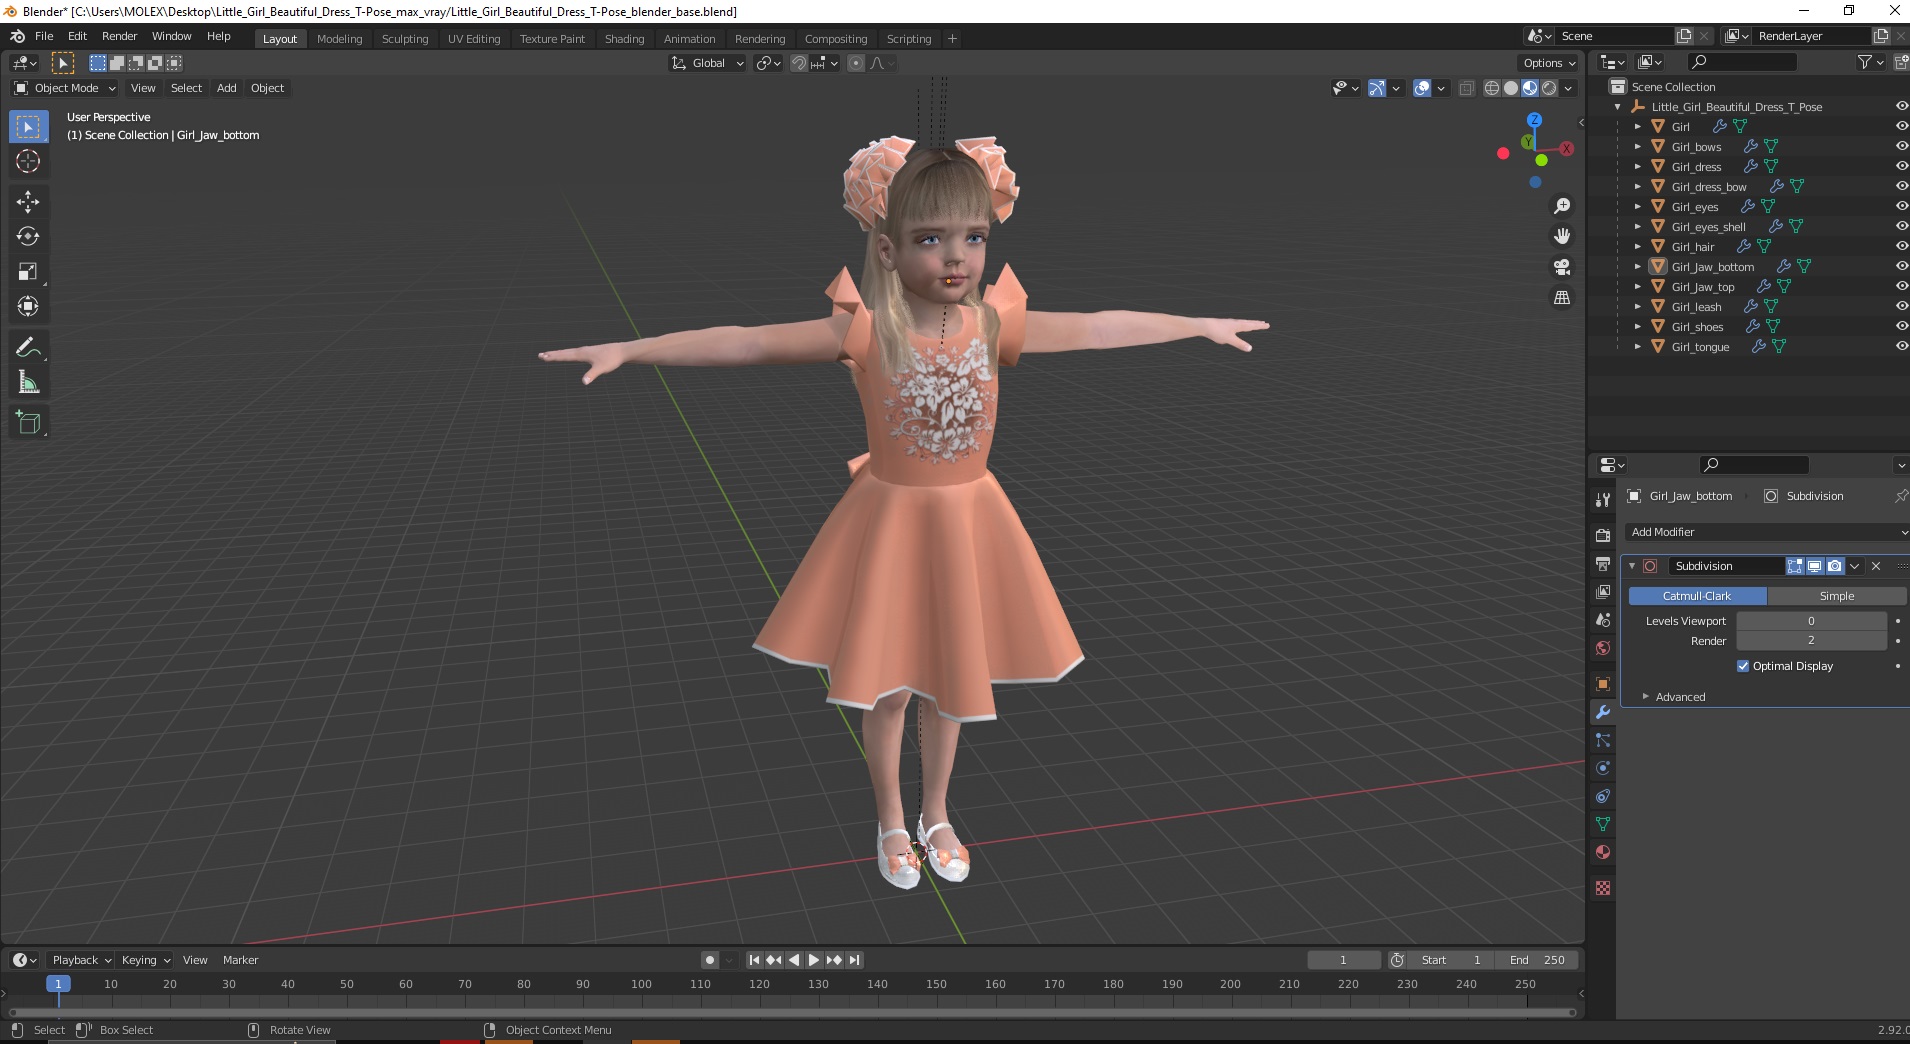1910x1044 pixels.
Task: Open the Texture properties tab
Action: tap(1603, 888)
